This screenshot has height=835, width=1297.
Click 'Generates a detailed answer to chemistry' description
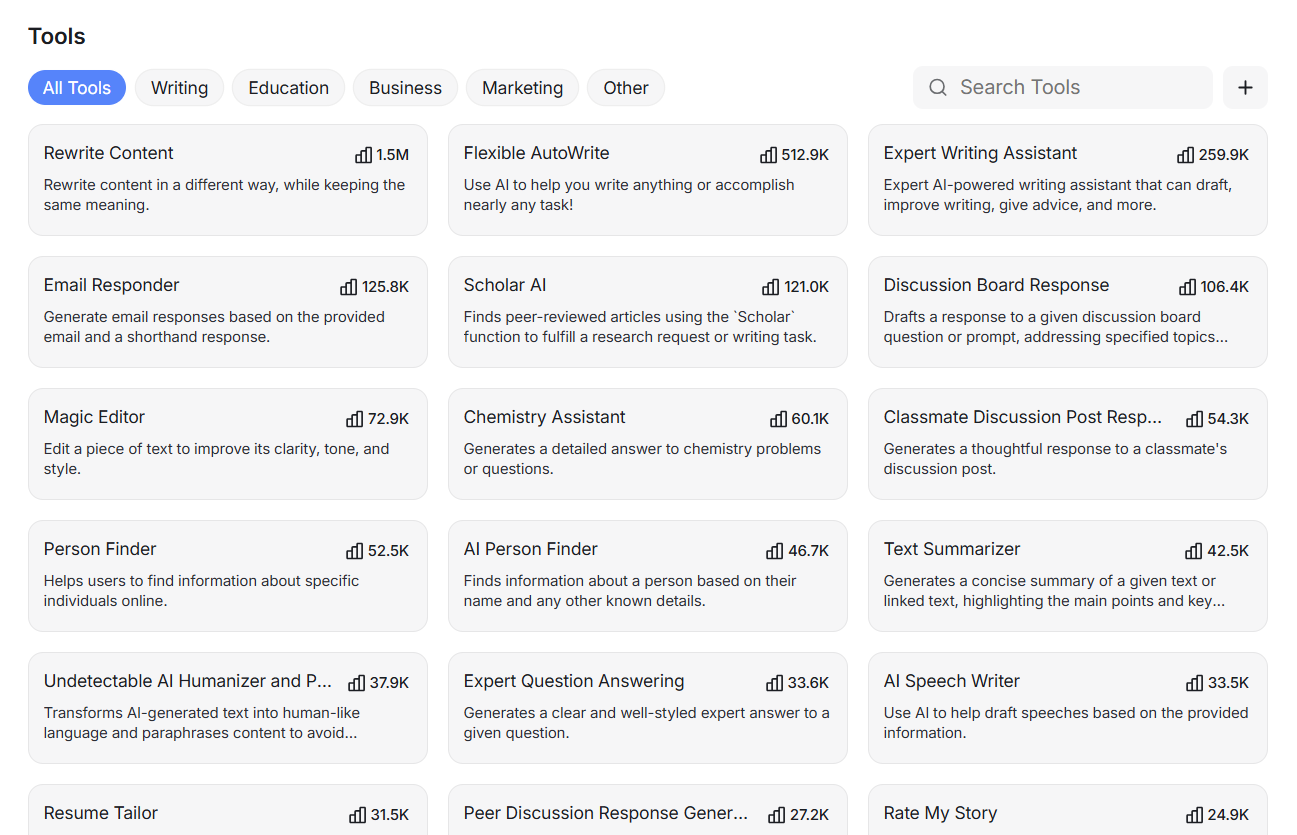pyautogui.click(x=643, y=459)
